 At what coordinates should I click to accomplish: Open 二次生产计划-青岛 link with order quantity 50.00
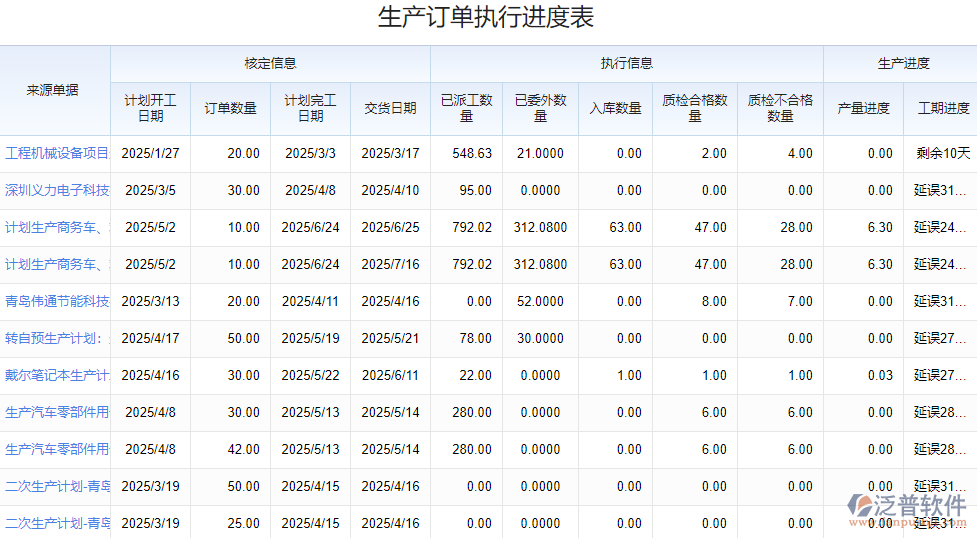click(x=57, y=486)
